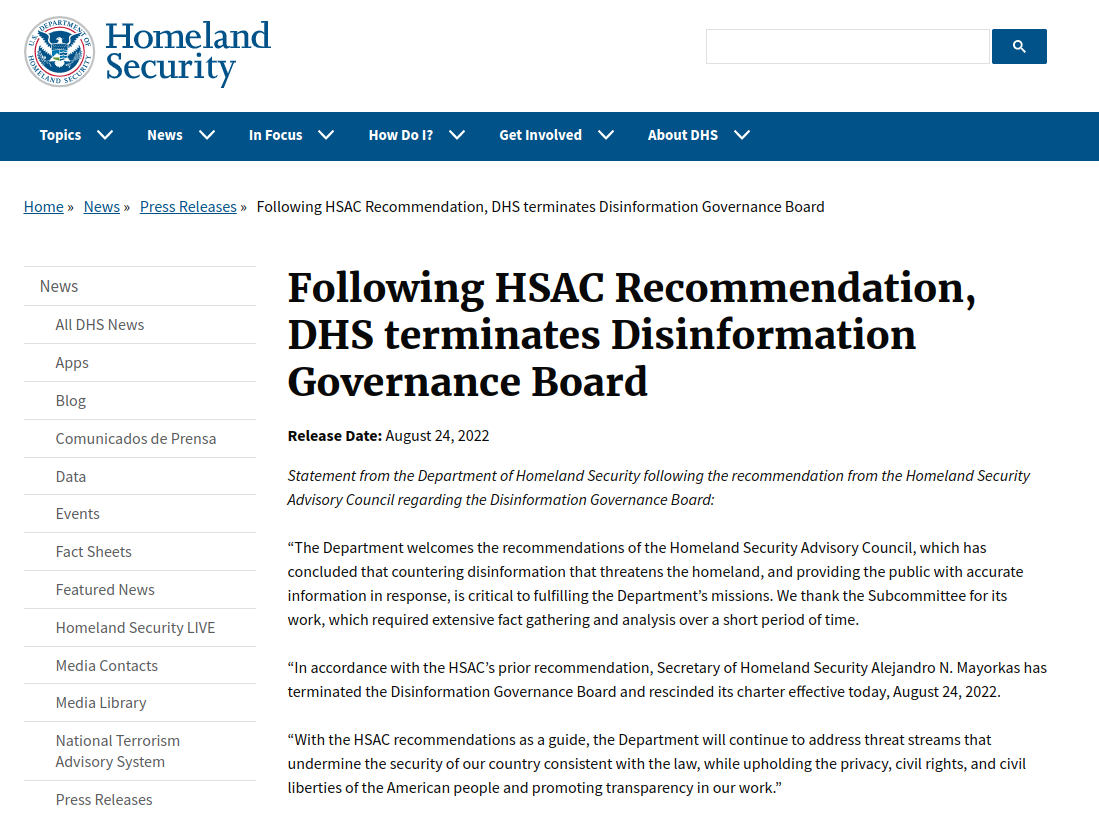
Task: Expand the How Do I? chevron
Action: point(457,135)
